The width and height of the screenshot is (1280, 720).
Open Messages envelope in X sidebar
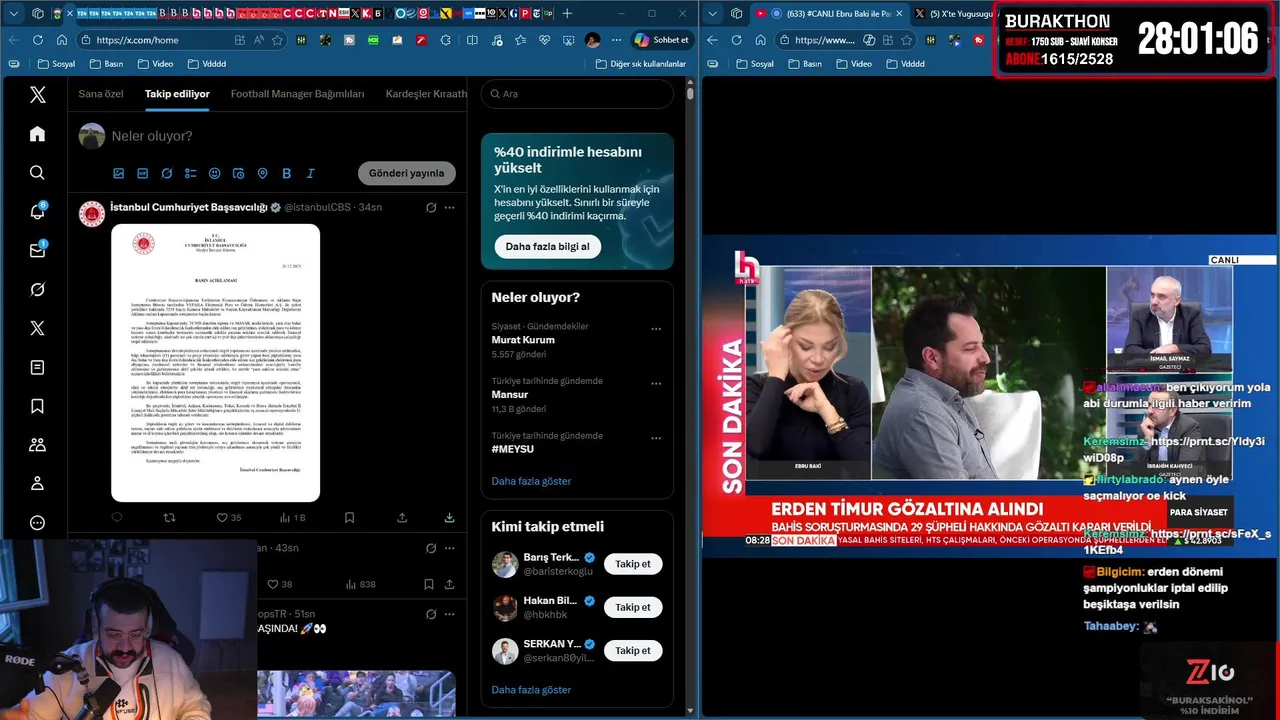click(x=37, y=251)
